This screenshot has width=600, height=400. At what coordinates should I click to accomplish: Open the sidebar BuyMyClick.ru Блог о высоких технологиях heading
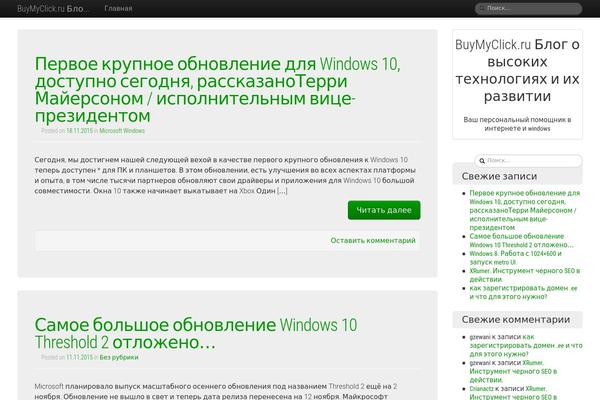pos(517,70)
